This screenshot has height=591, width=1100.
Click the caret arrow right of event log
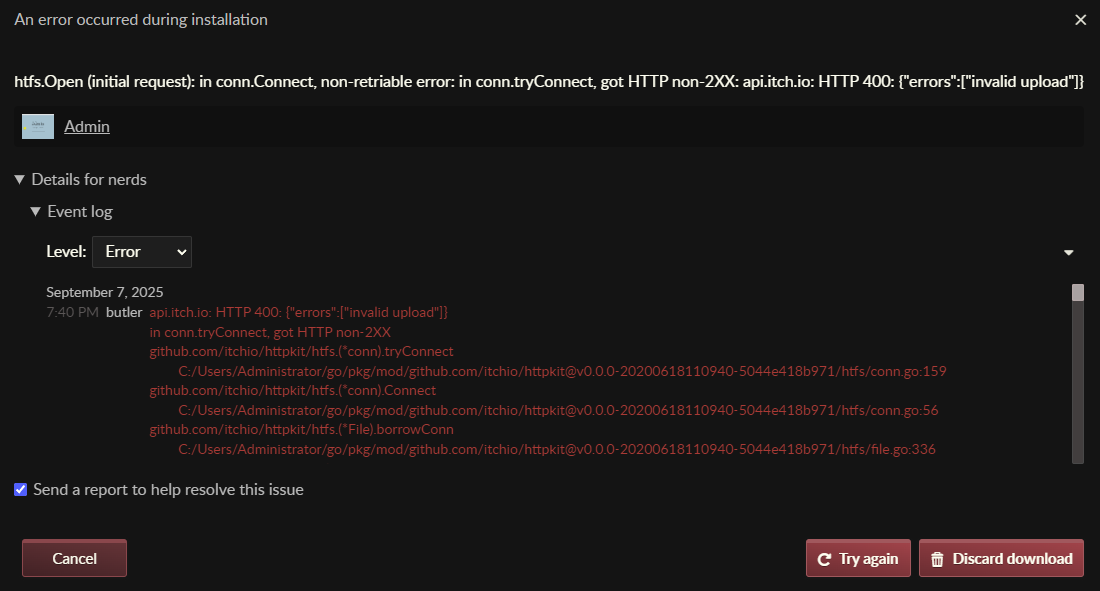click(1068, 253)
